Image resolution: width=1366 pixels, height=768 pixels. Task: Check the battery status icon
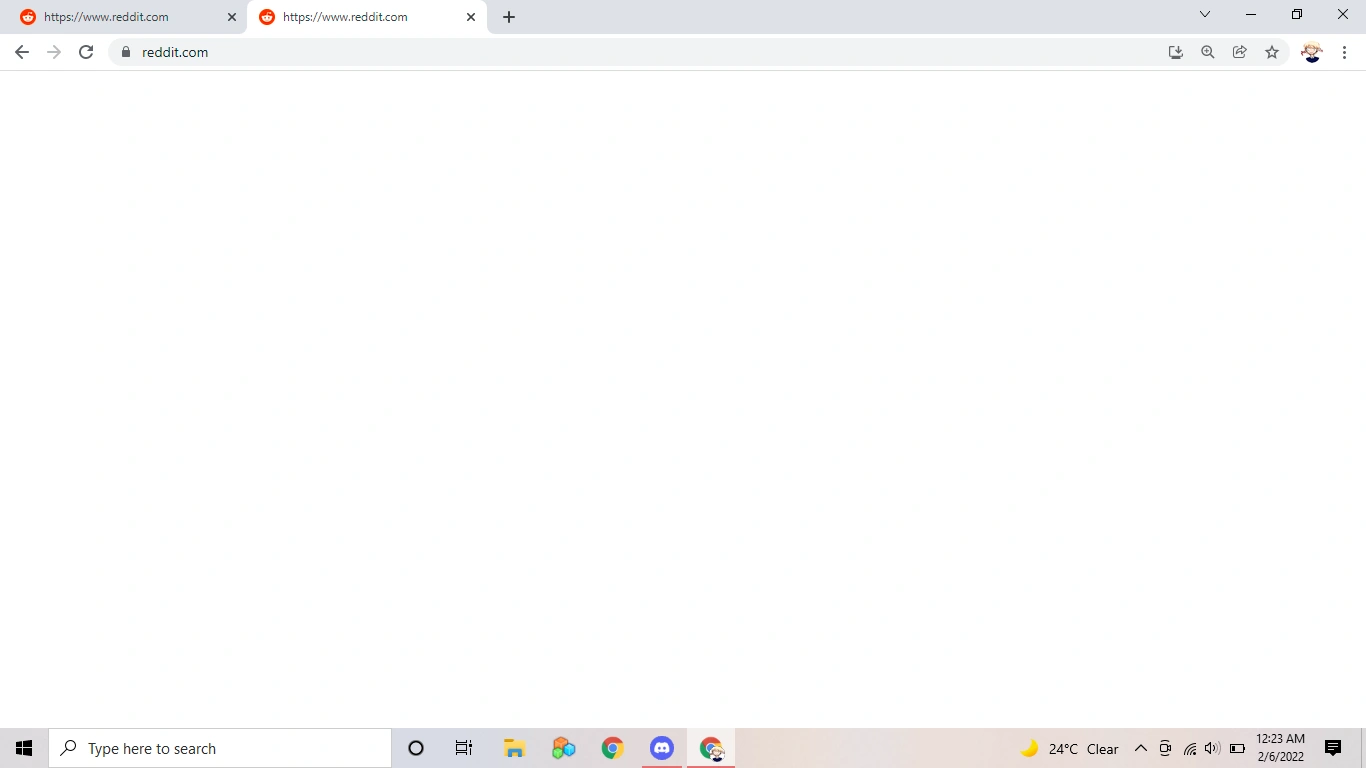tap(1237, 748)
